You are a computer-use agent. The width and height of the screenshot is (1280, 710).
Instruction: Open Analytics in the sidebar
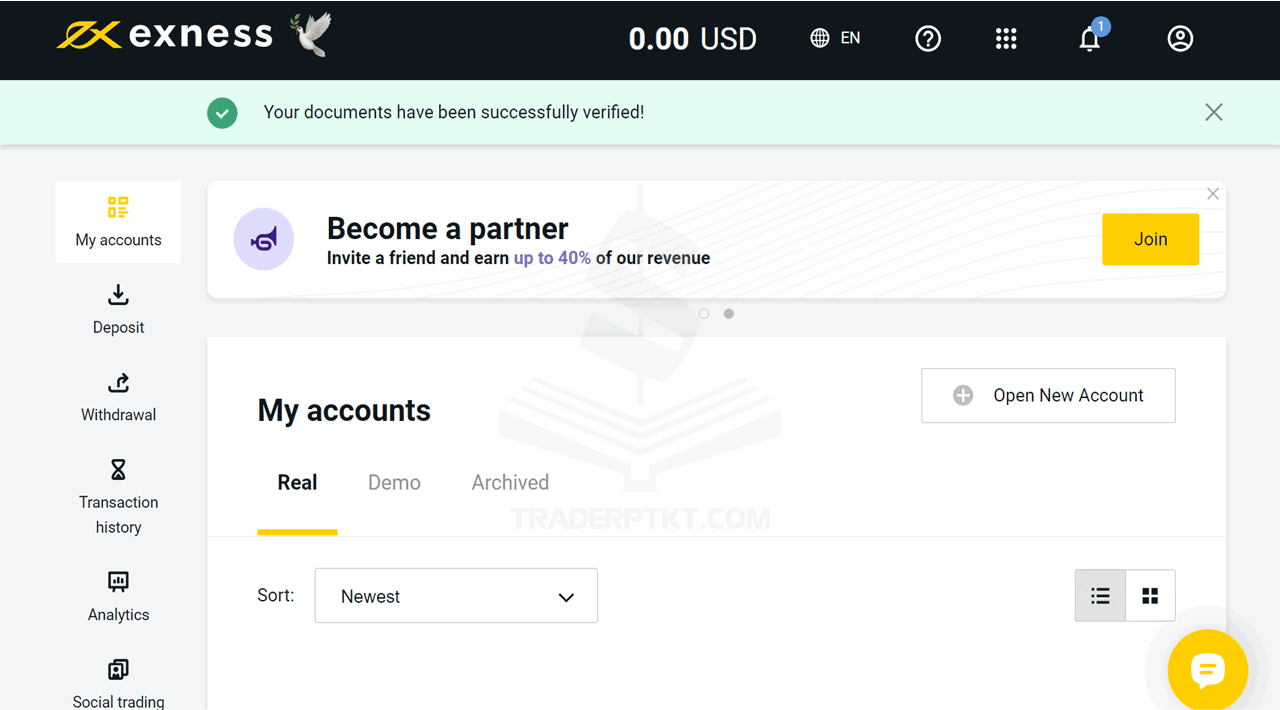[118, 597]
